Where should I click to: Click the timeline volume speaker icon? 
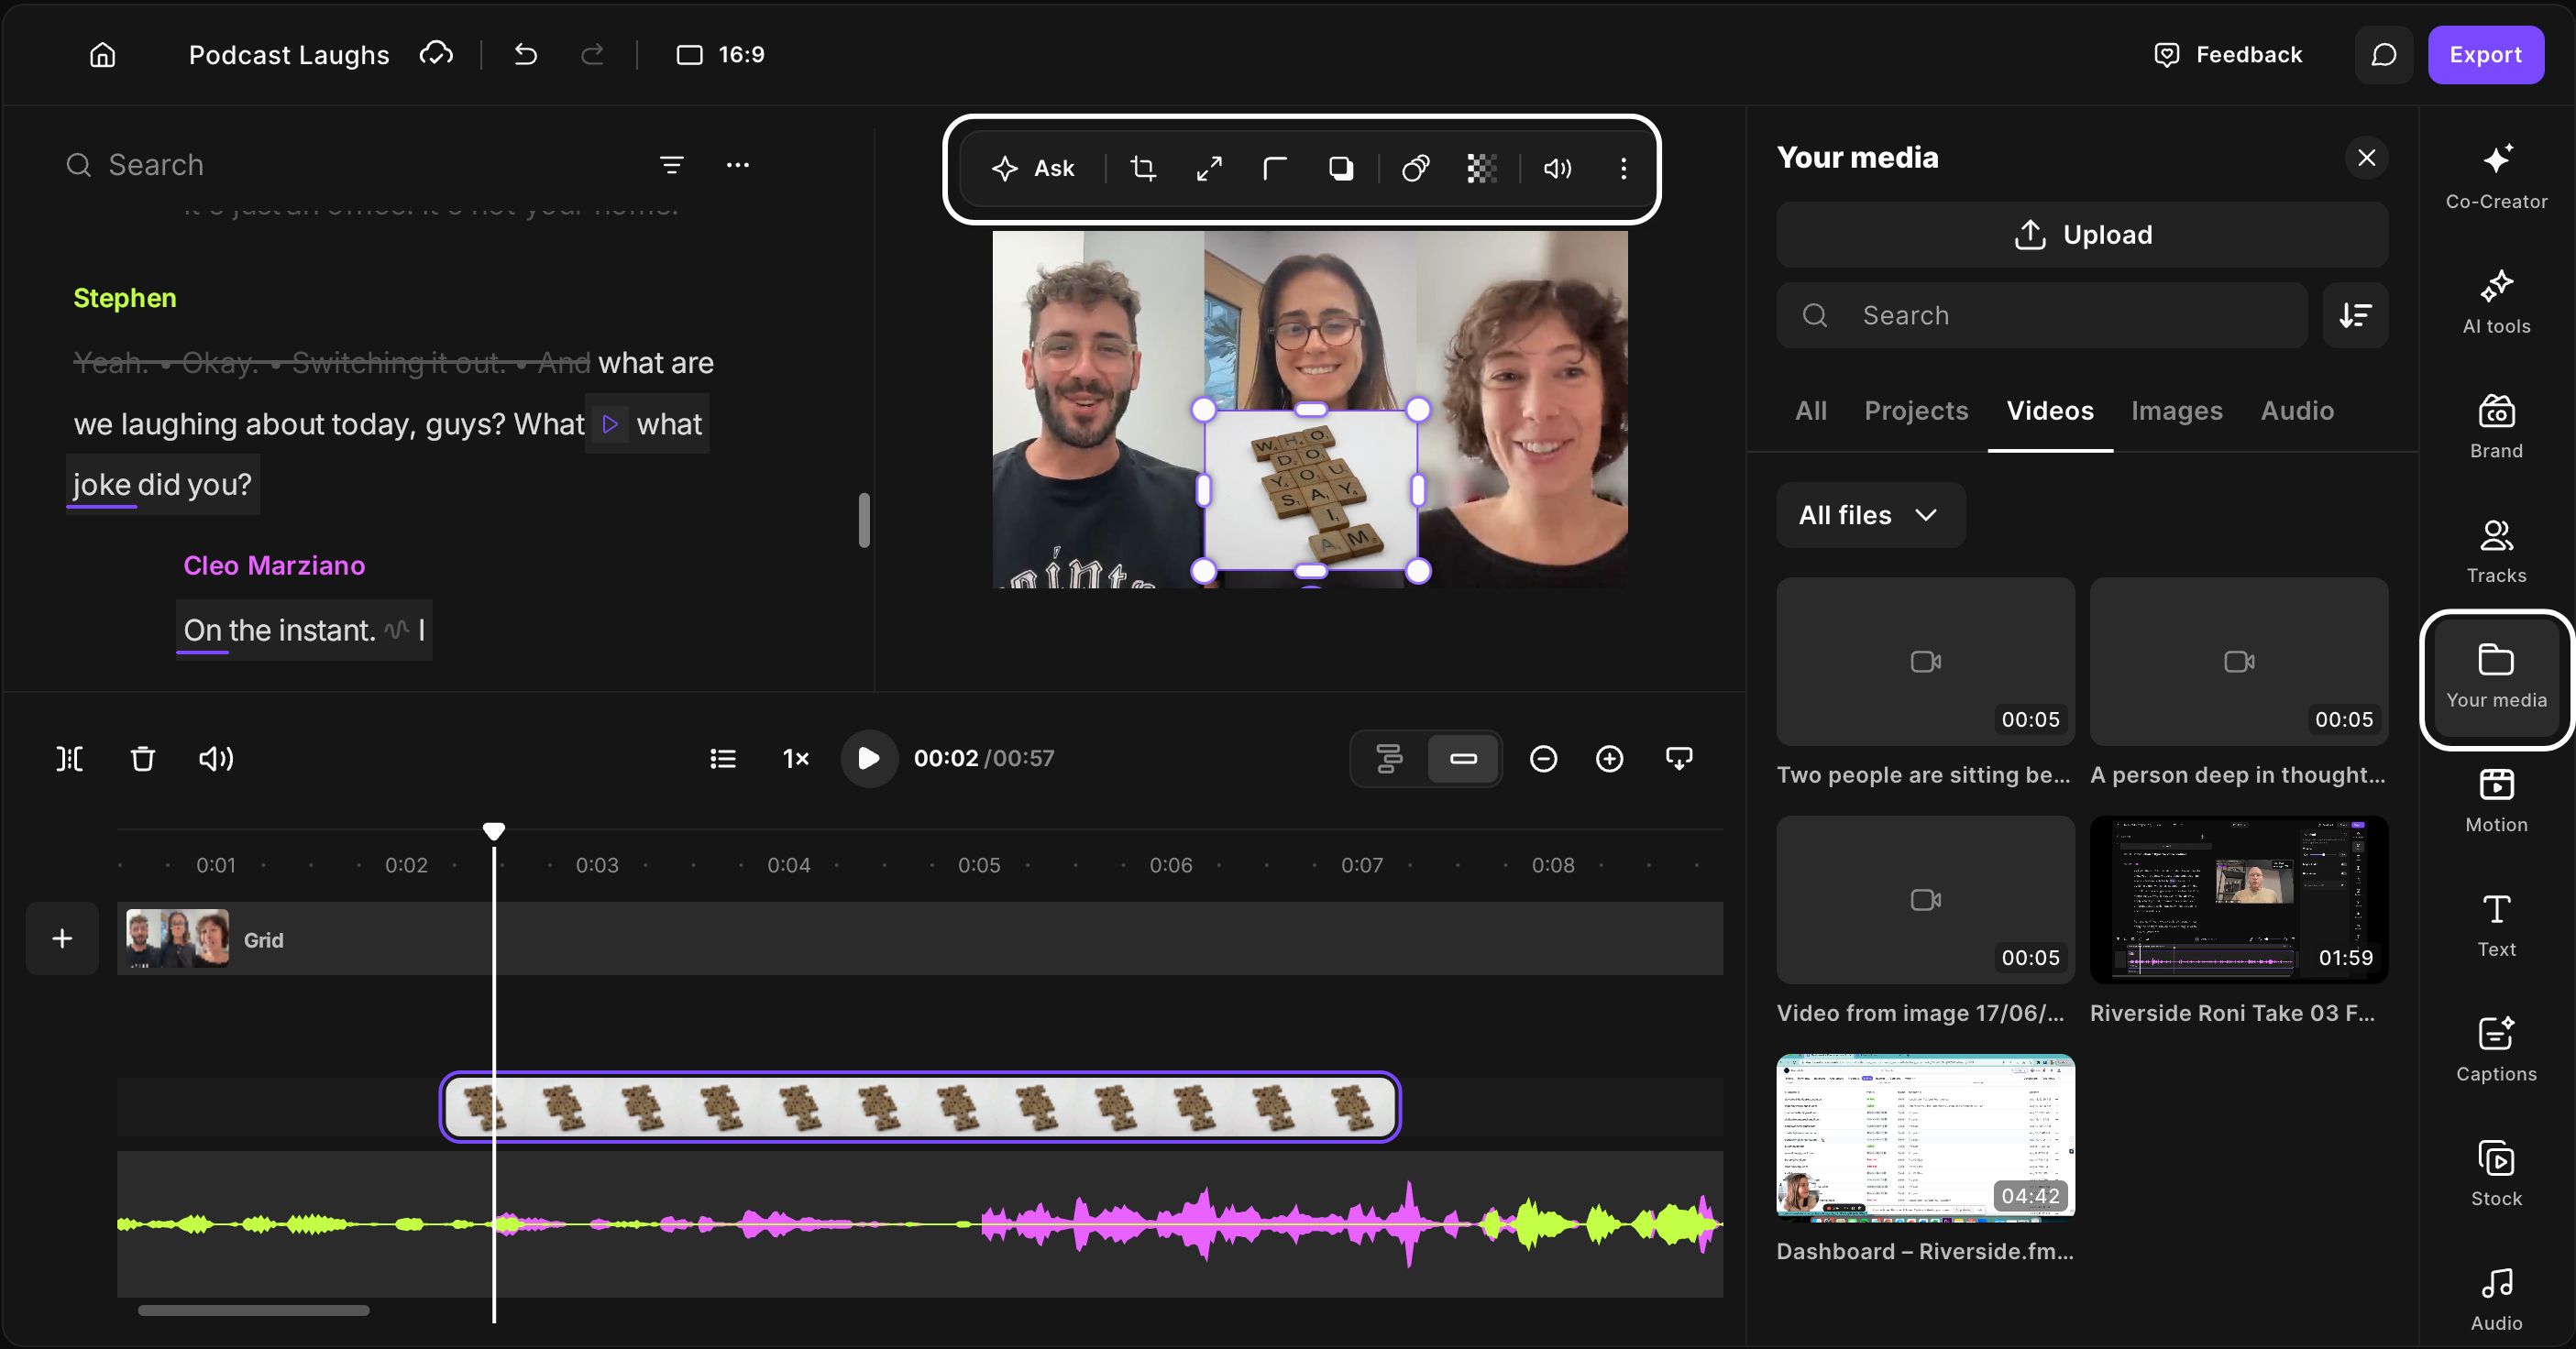[x=216, y=759]
